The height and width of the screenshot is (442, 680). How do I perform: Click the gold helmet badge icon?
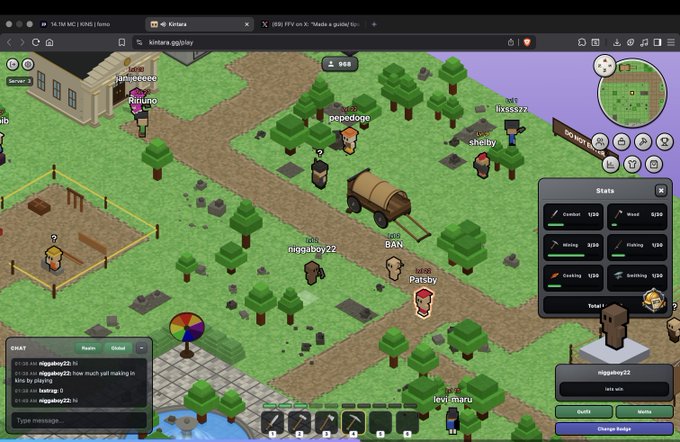coord(654,299)
